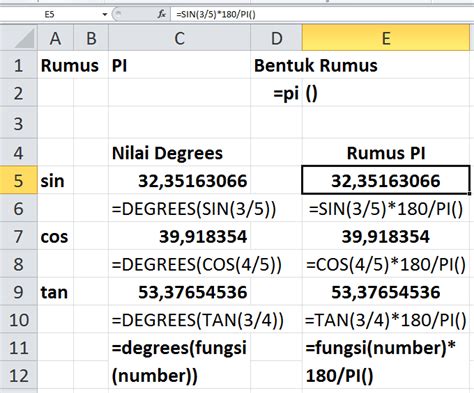This screenshot has width=474, height=393.
Task: Click the Name Box showing E5
Action: [x=50, y=14]
